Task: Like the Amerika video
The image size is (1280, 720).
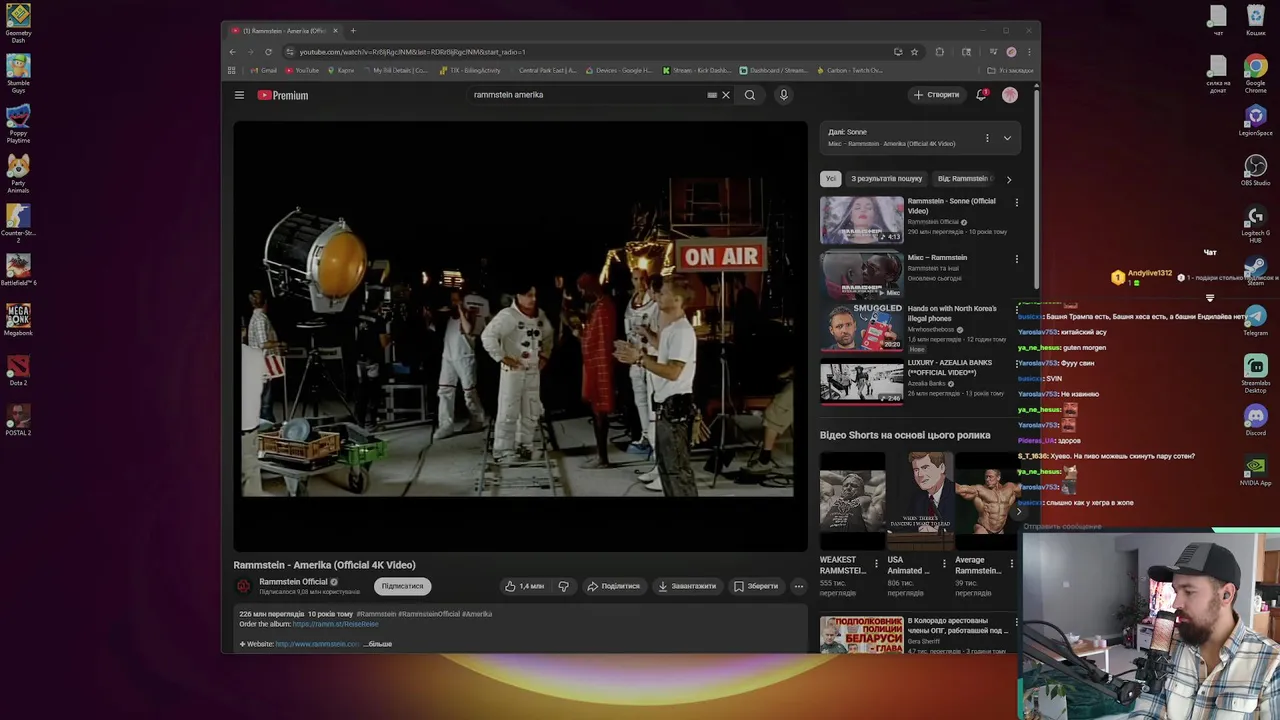Action: [525, 586]
